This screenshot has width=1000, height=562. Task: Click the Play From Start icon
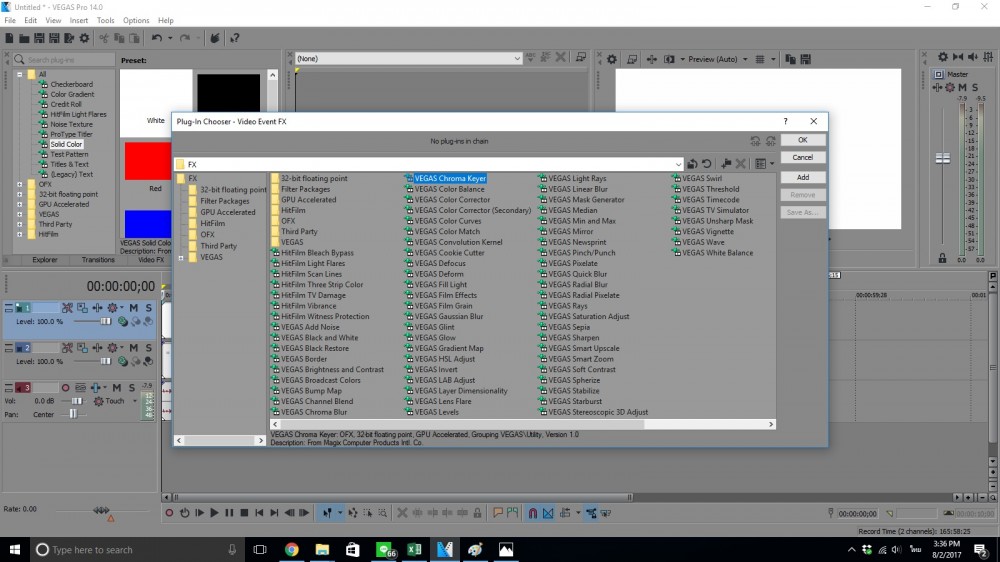pos(199,513)
